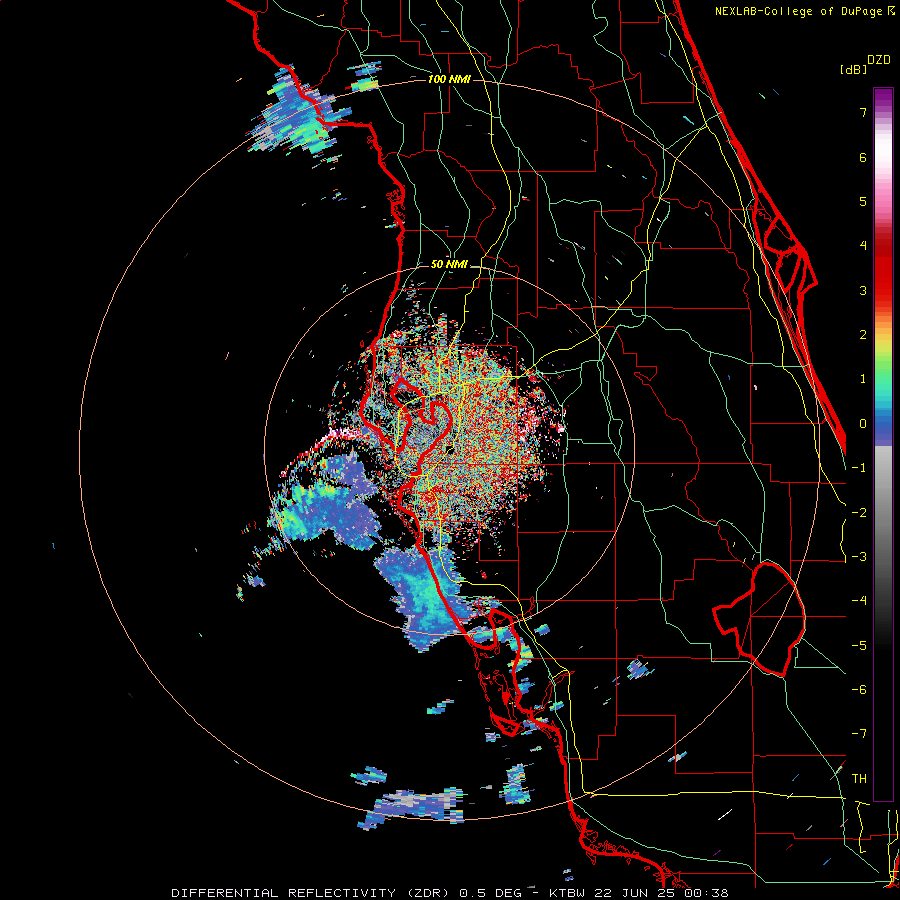Click the 0 value on color scale
Viewport: 900px width, 900px height.
tap(863, 424)
